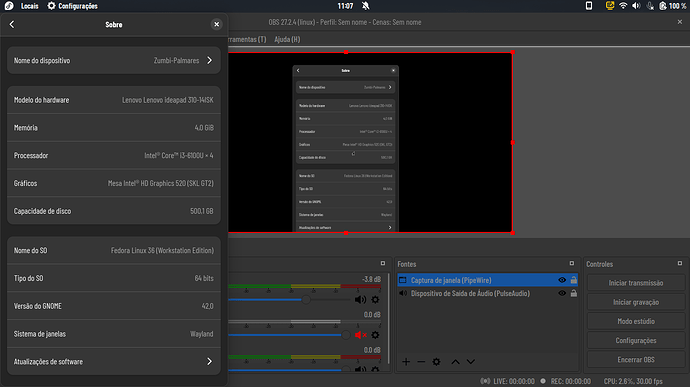Go back in the Sobre settings panel
Viewport: 690px width, 387px height.
12,25
